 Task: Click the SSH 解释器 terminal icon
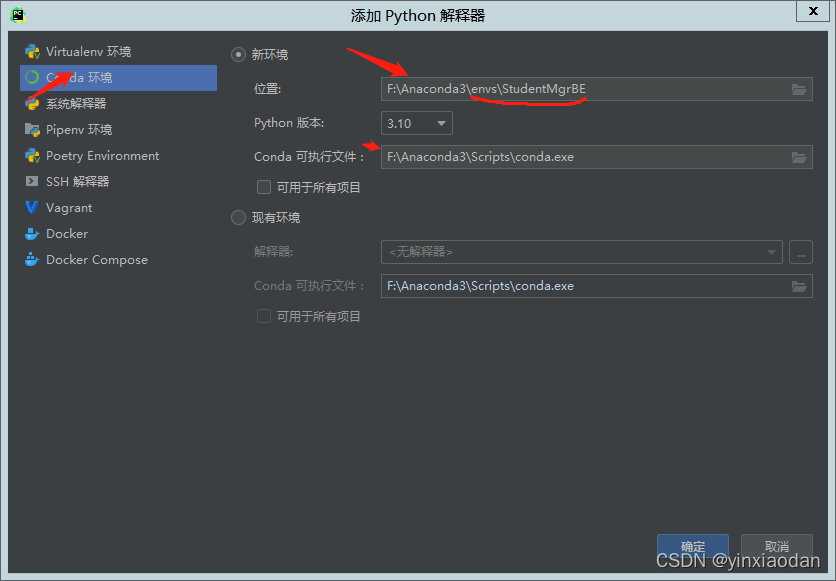32,181
